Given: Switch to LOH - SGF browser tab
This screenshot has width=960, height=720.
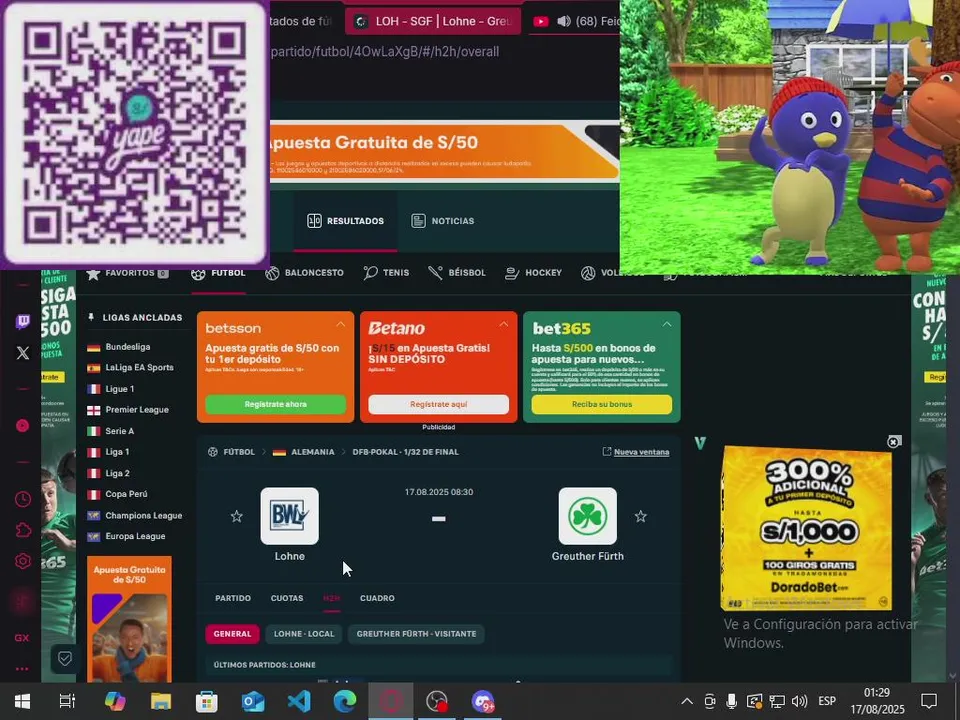Looking at the screenshot, I should tap(433, 21).
